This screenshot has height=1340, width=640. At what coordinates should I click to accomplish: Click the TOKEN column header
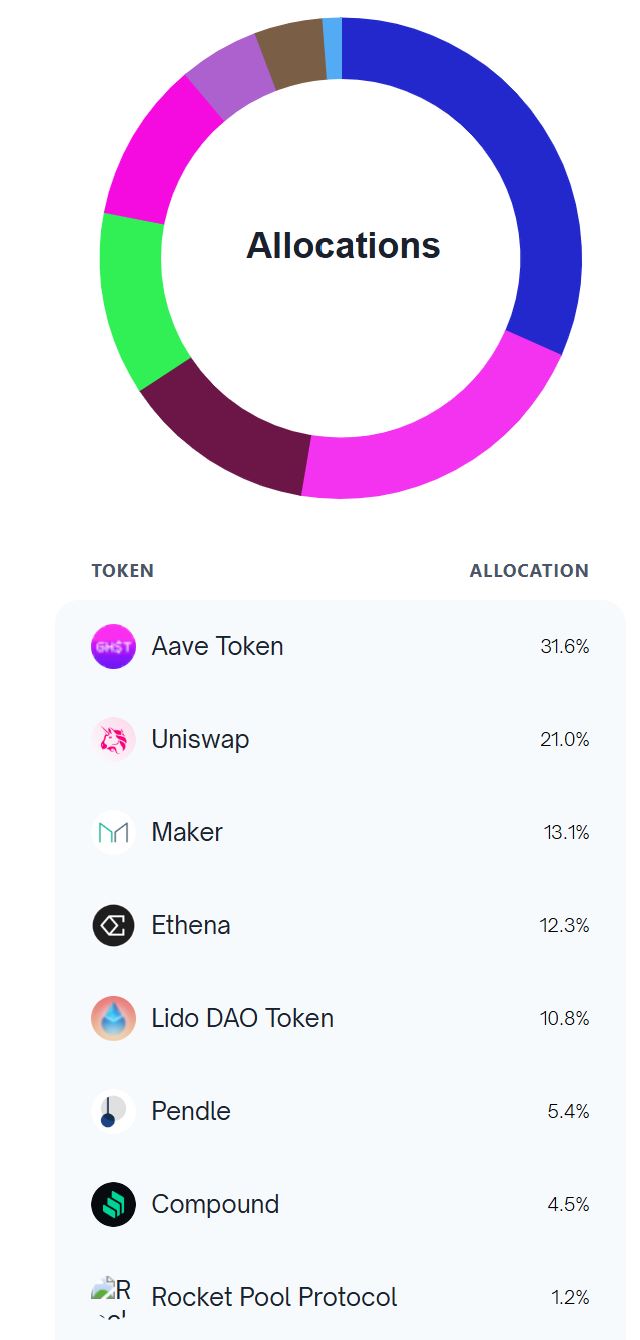123,571
